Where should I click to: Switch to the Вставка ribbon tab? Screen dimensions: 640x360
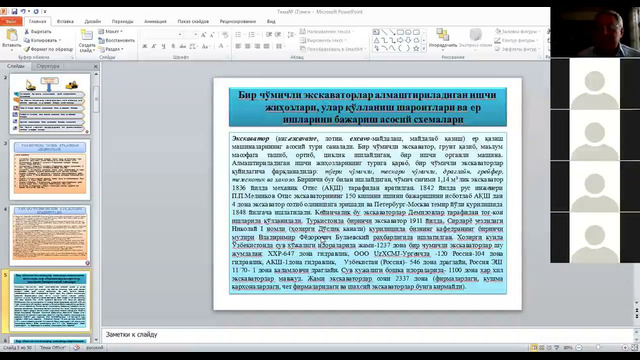pyautogui.click(x=65, y=21)
